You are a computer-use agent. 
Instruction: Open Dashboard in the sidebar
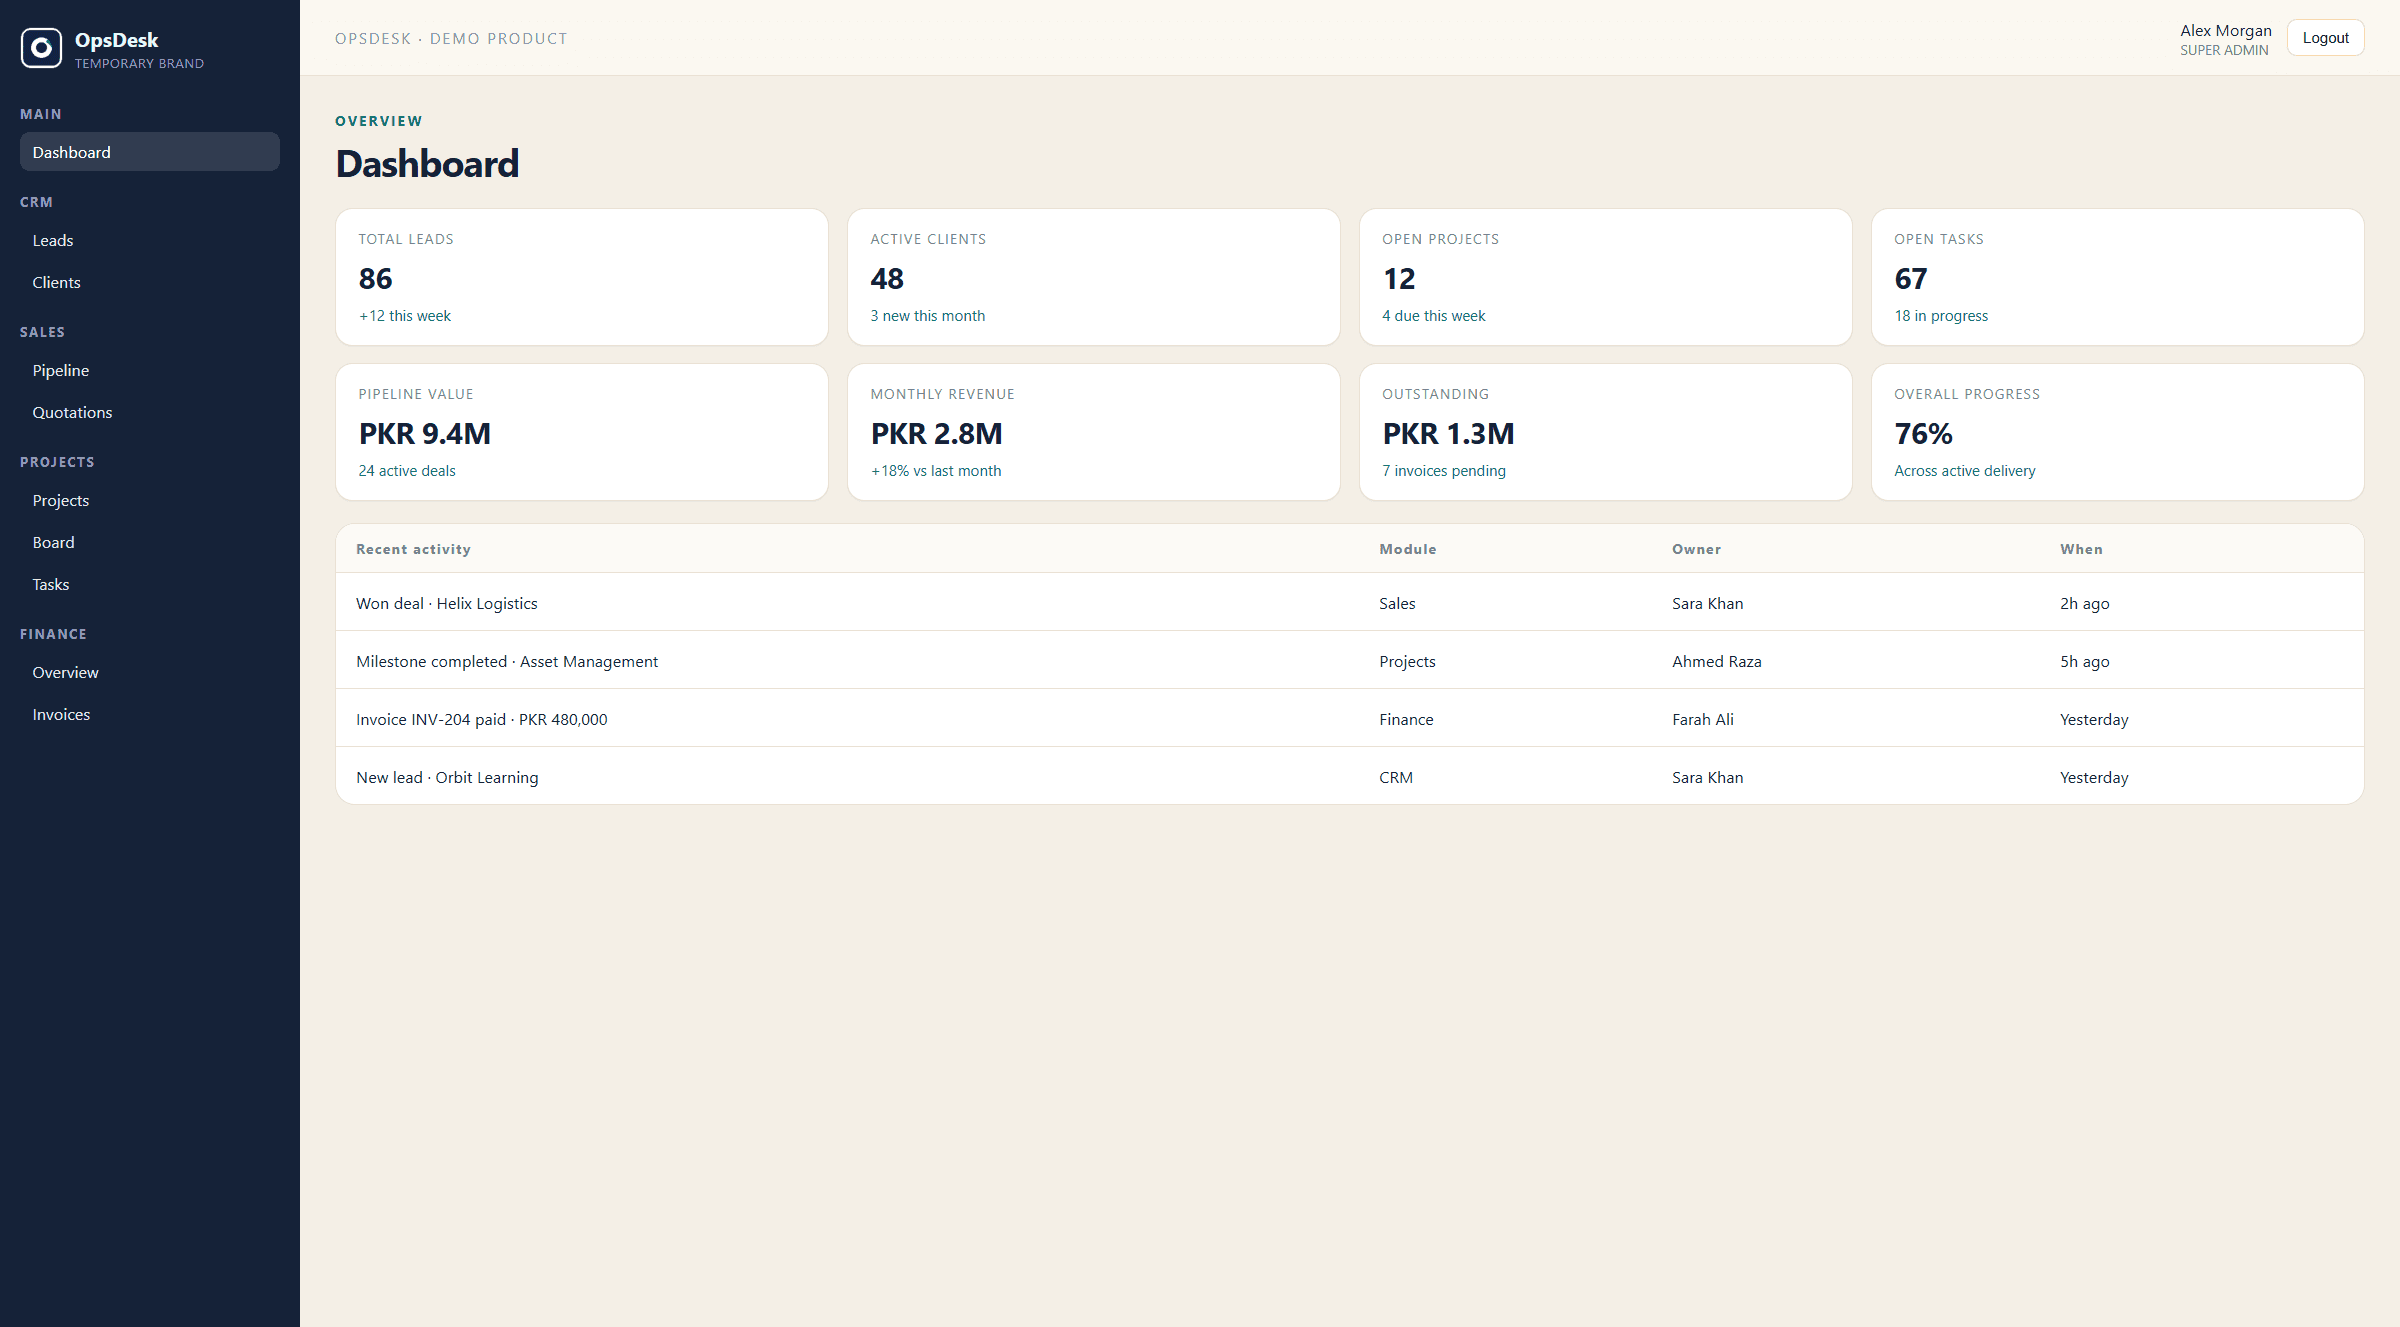click(150, 152)
